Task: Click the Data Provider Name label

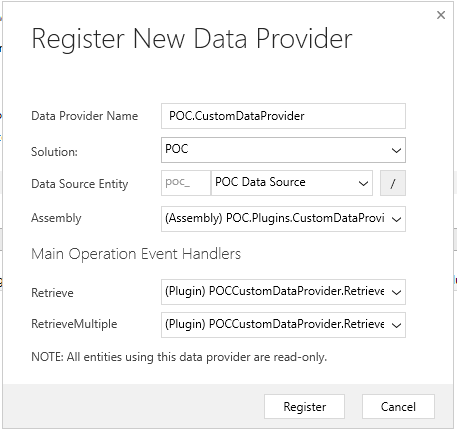Action: tap(85, 116)
